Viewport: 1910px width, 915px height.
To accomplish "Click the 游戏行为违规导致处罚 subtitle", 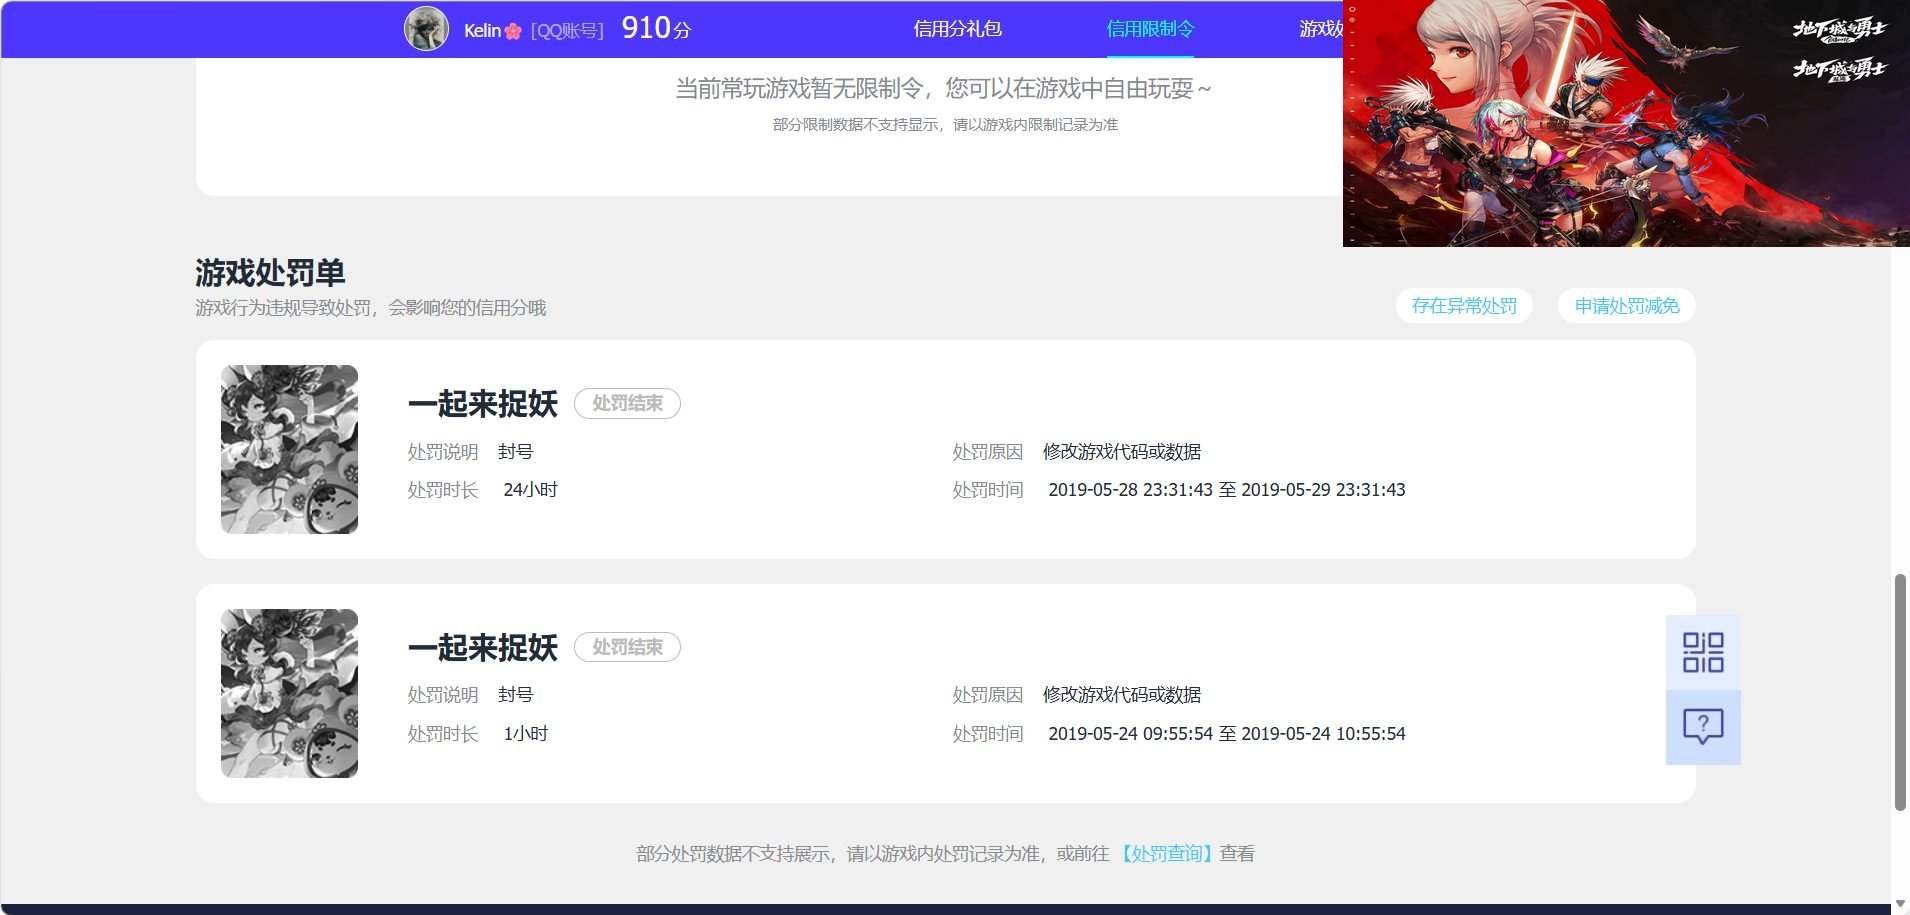I will tap(370, 308).
